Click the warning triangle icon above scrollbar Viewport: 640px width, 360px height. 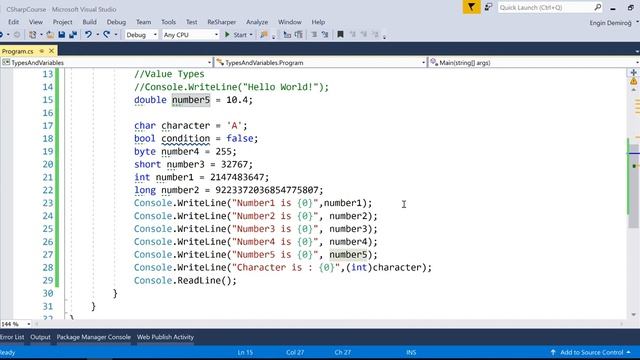(633, 82)
